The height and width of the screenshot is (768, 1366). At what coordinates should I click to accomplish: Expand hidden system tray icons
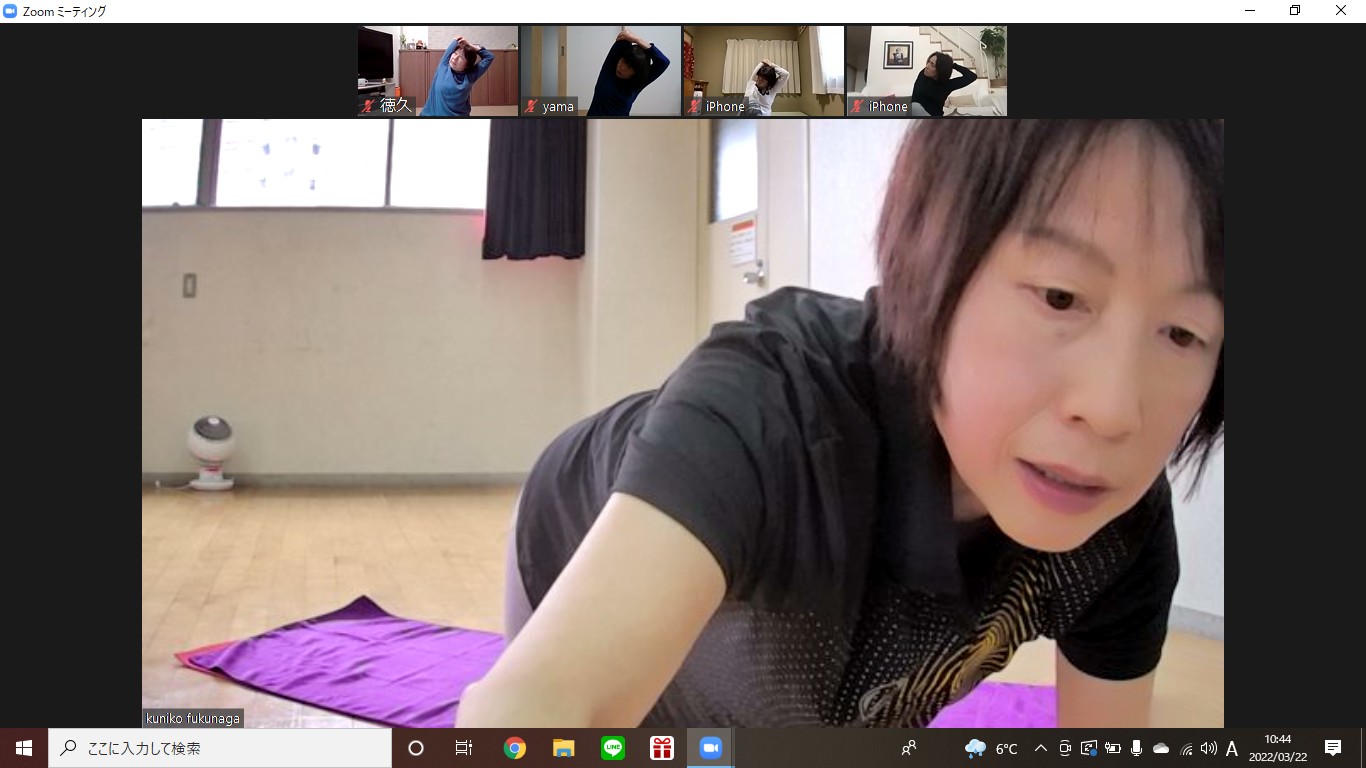click(x=1040, y=748)
